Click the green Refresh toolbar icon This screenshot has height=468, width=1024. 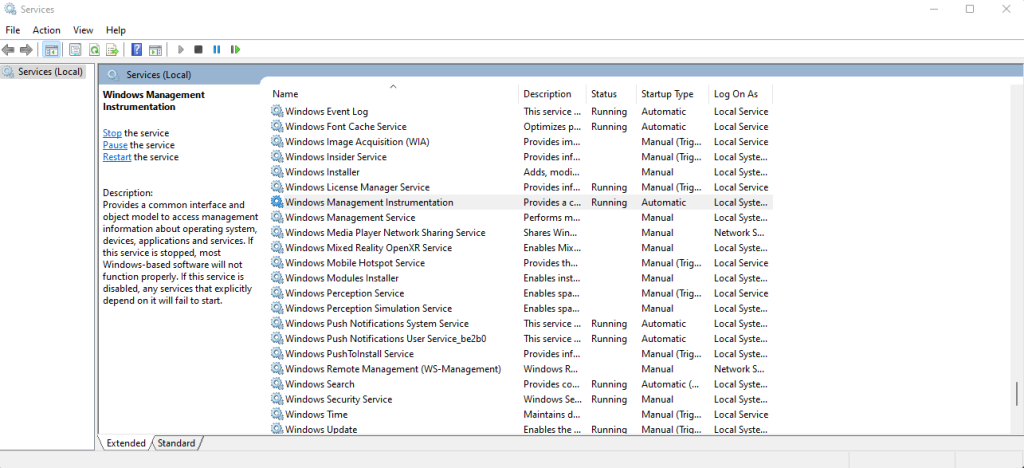94,50
